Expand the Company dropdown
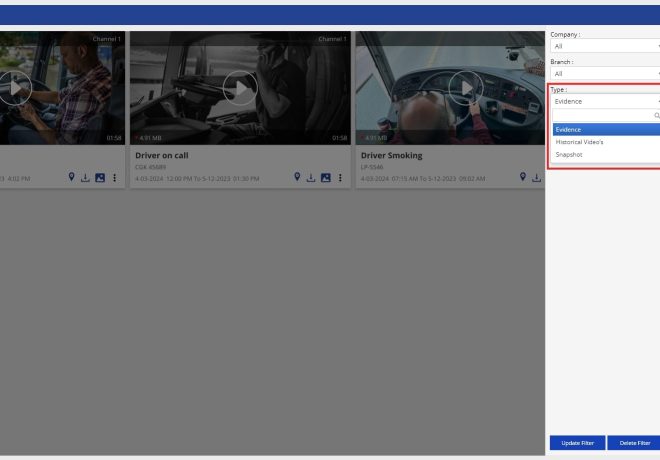Screen dimensions: 660x460 point(604,46)
